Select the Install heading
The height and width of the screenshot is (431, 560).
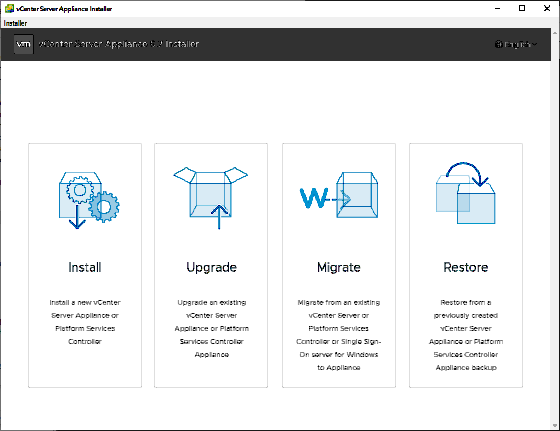pyautogui.click(x=85, y=267)
